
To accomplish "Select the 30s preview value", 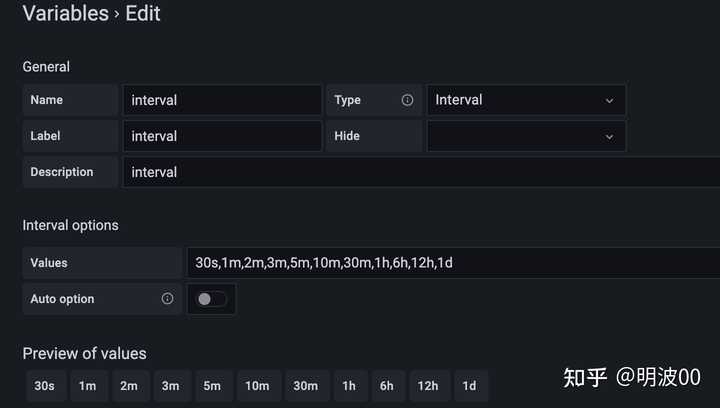I will [x=45, y=386].
